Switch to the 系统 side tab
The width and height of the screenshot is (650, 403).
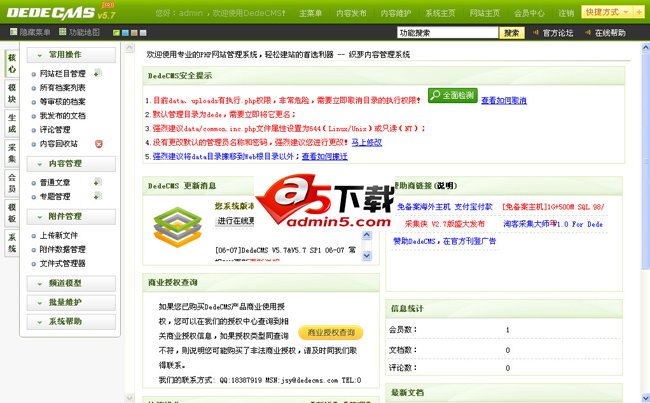(12, 243)
